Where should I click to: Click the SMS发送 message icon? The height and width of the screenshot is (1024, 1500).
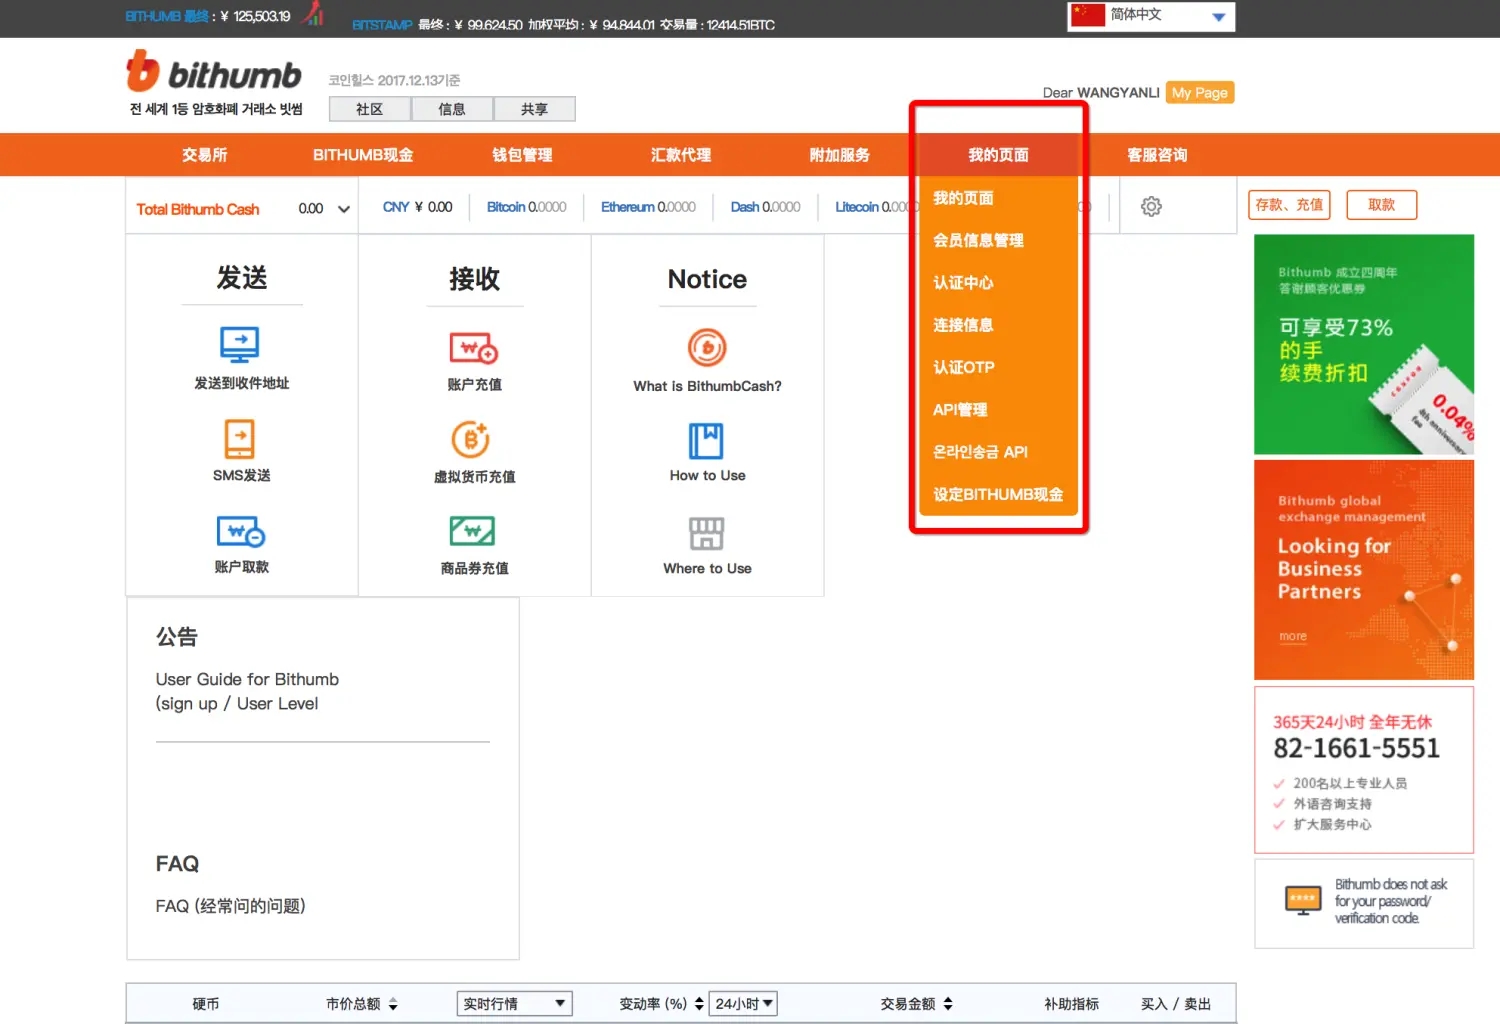coord(240,438)
